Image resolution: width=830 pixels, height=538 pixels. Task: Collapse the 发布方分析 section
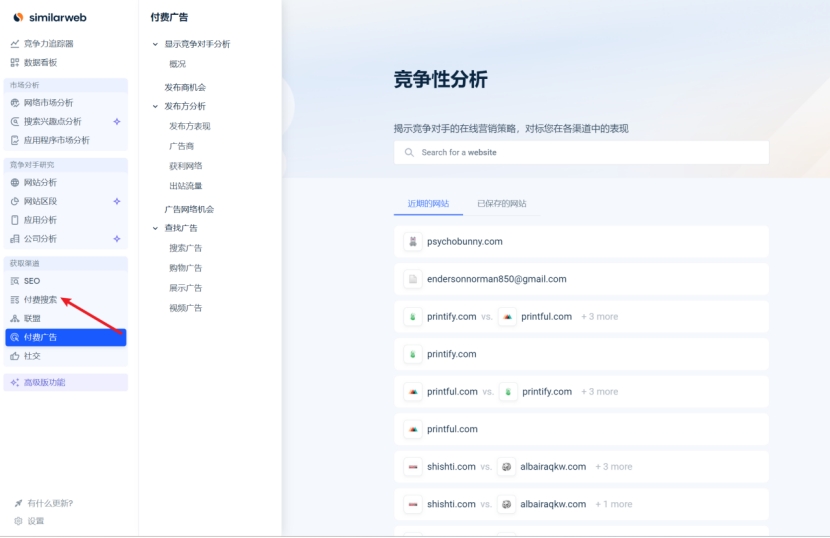pos(155,107)
